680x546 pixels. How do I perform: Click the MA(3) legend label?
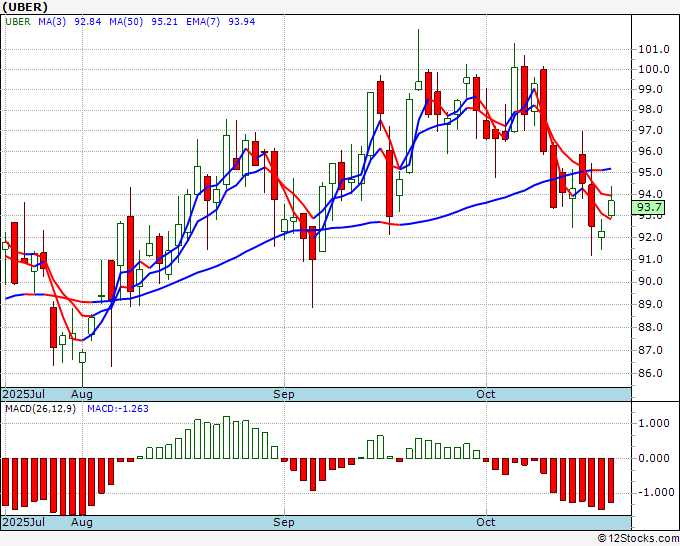52,22
